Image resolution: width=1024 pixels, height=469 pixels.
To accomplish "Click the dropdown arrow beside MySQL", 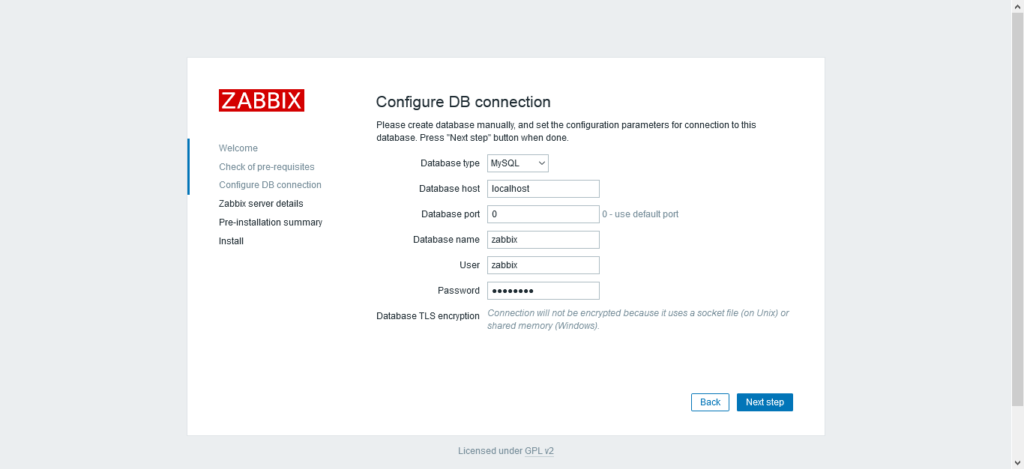I will pos(541,163).
